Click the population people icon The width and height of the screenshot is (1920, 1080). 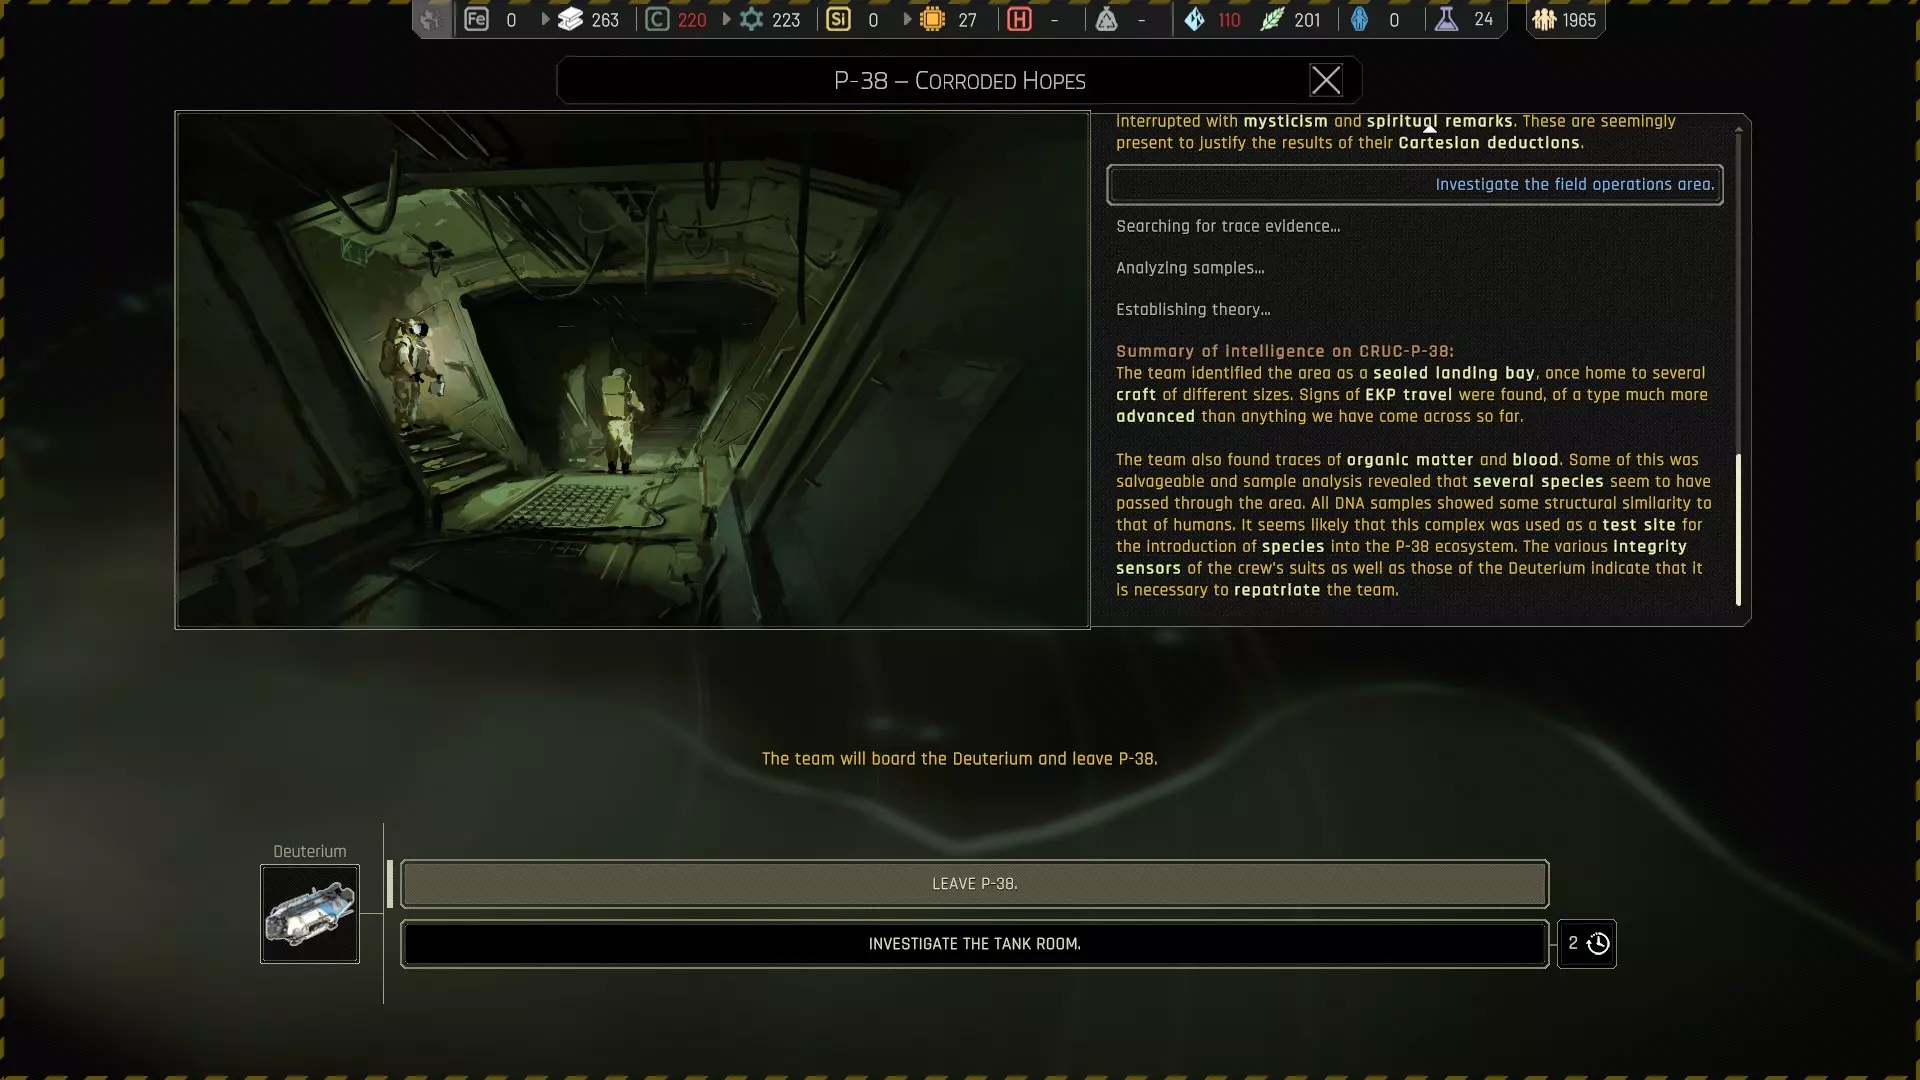coord(1545,20)
